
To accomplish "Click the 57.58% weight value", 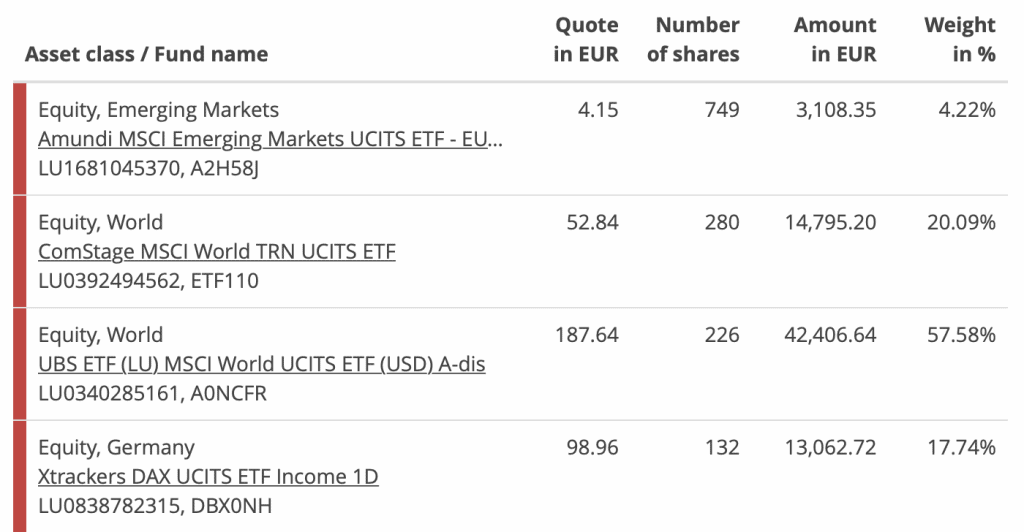I will pos(961,335).
